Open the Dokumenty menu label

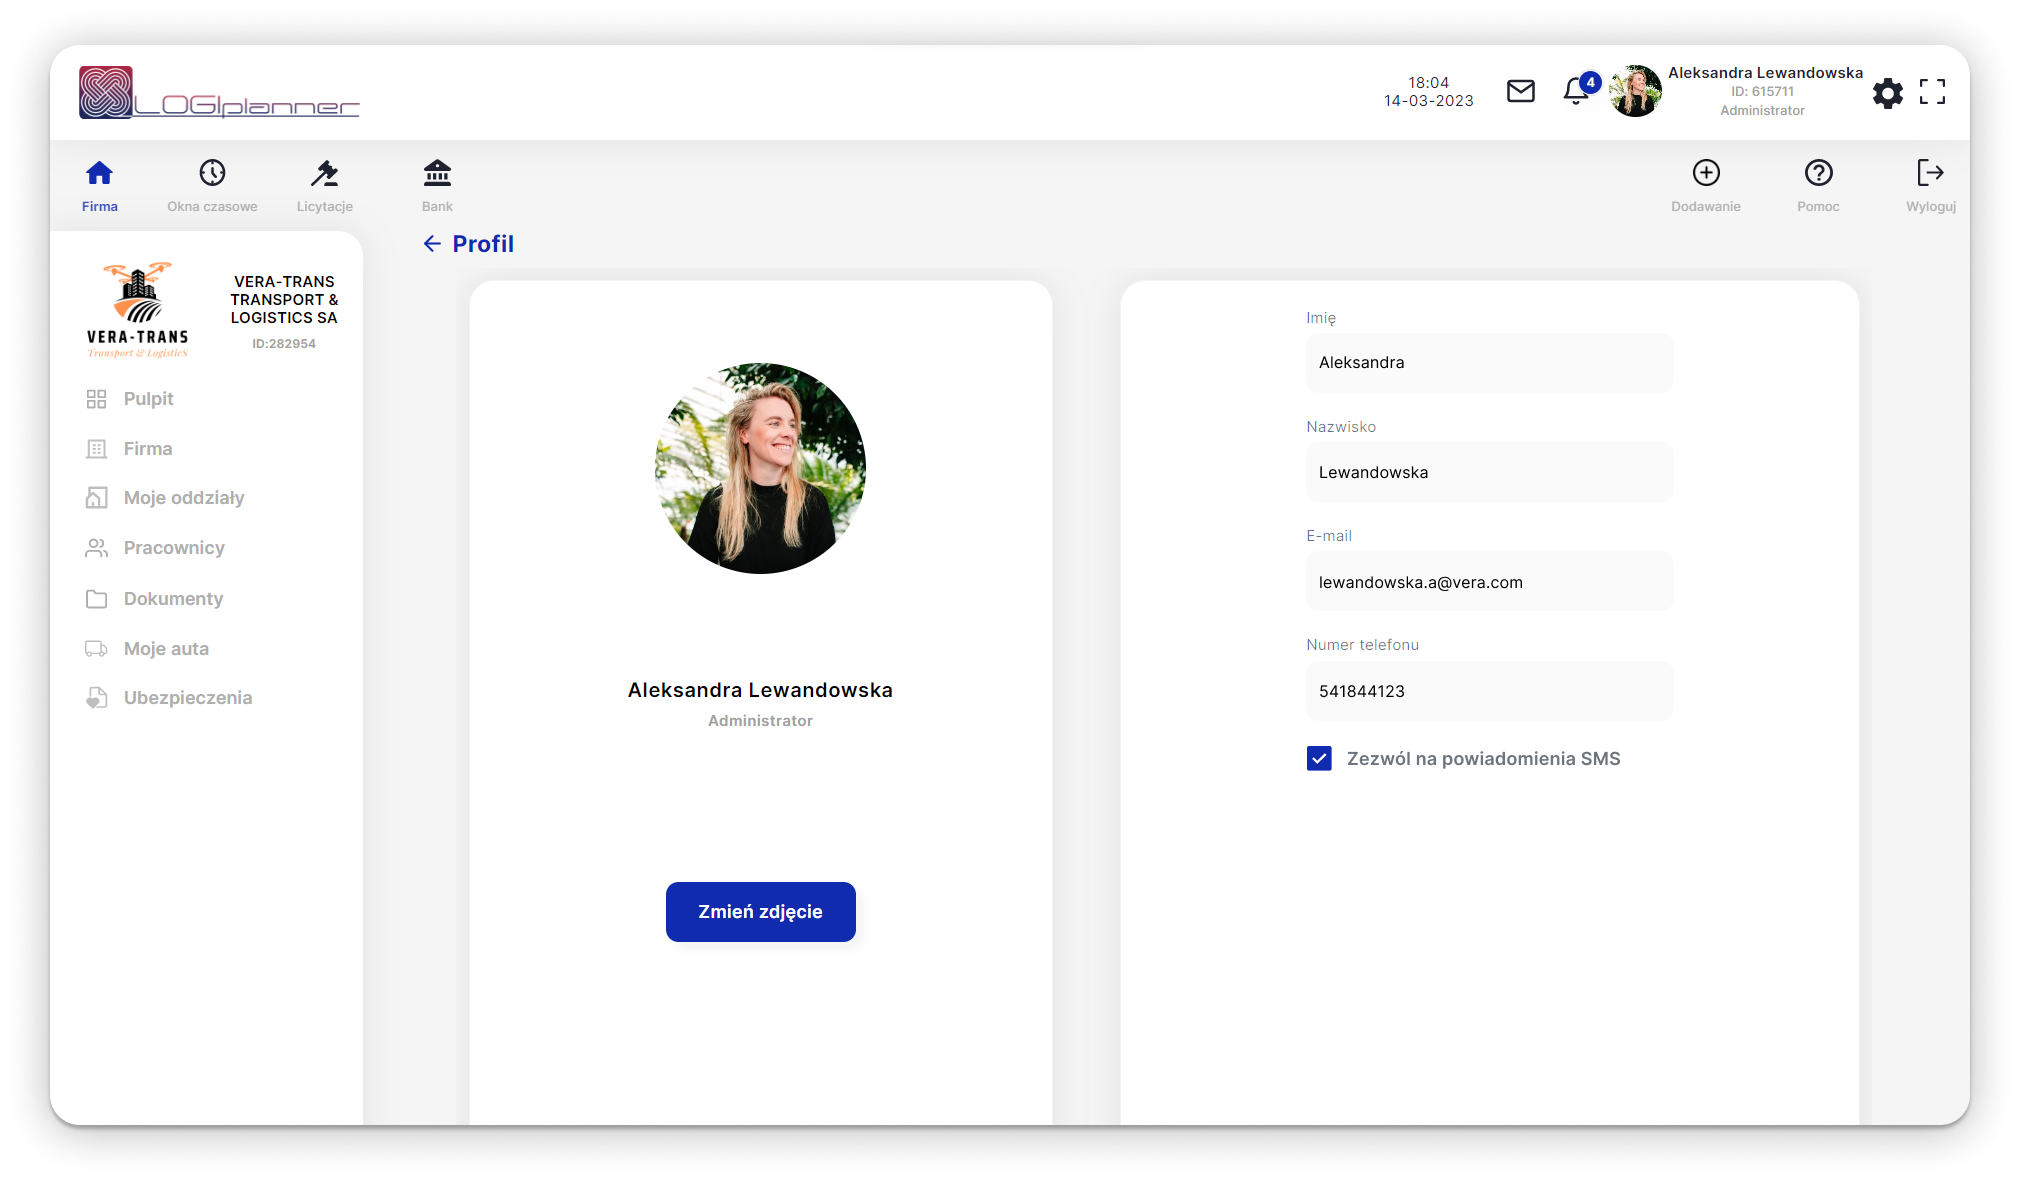173,599
